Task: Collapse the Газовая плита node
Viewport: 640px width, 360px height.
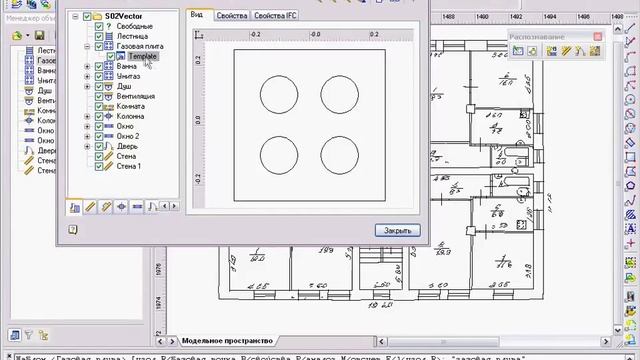Action: tap(87, 47)
